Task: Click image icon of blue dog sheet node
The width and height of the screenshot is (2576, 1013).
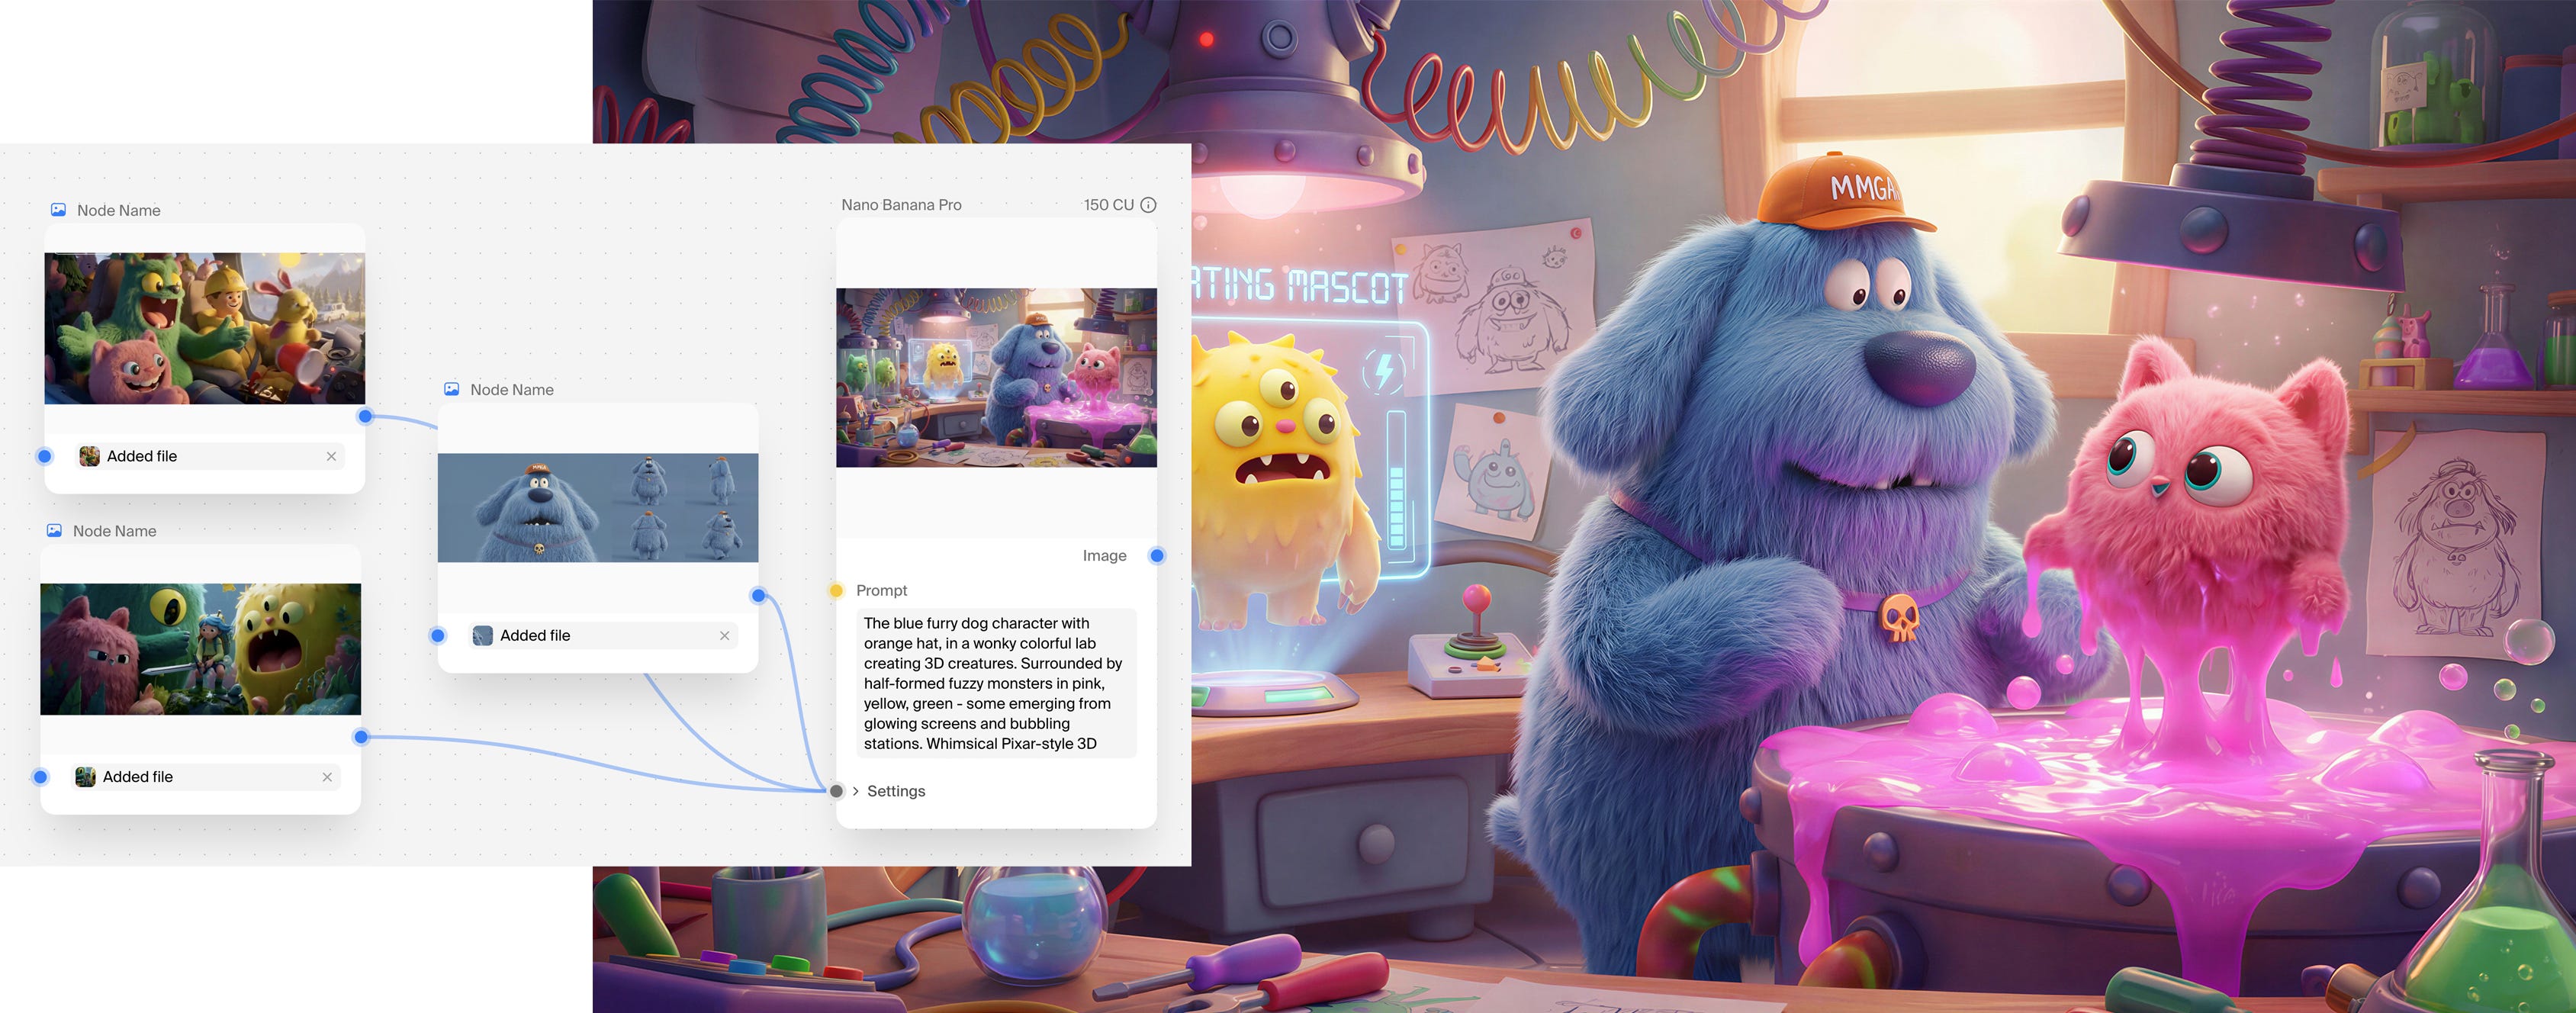Action: pyautogui.click(x=452, y=389)
